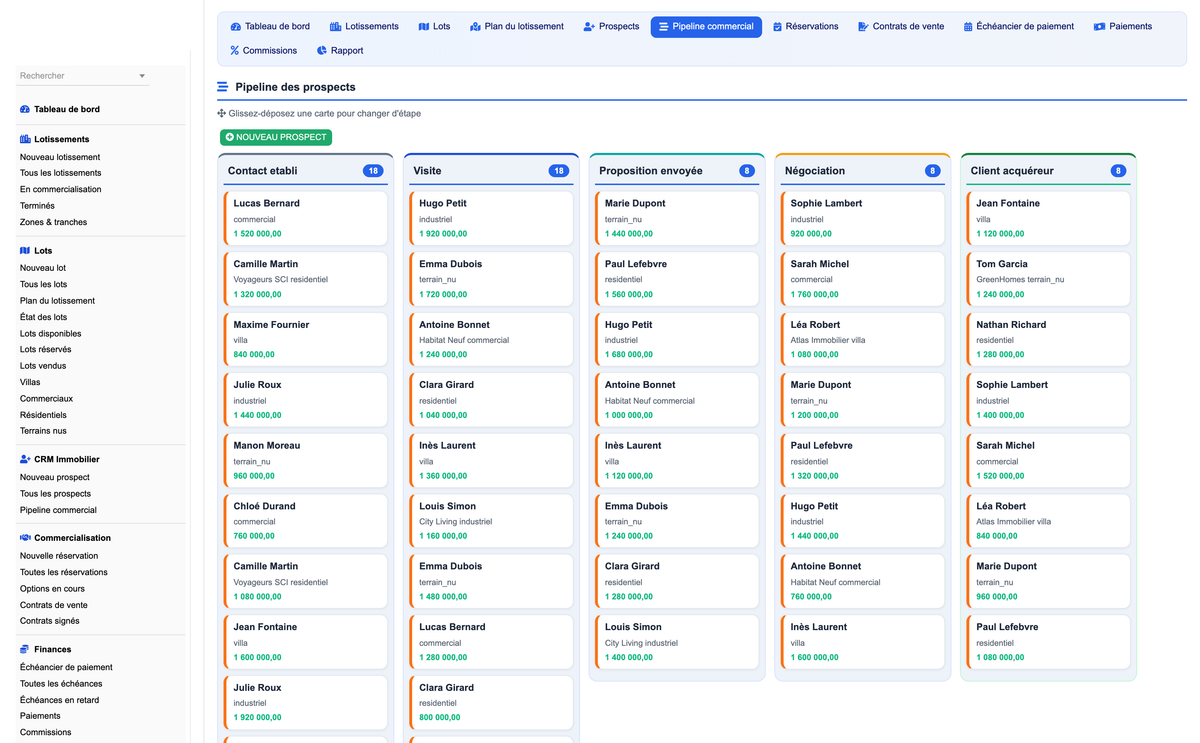Open the Rapport tab
The height and width of the screenshot is (743, 1200).
[x=340, y=51]
